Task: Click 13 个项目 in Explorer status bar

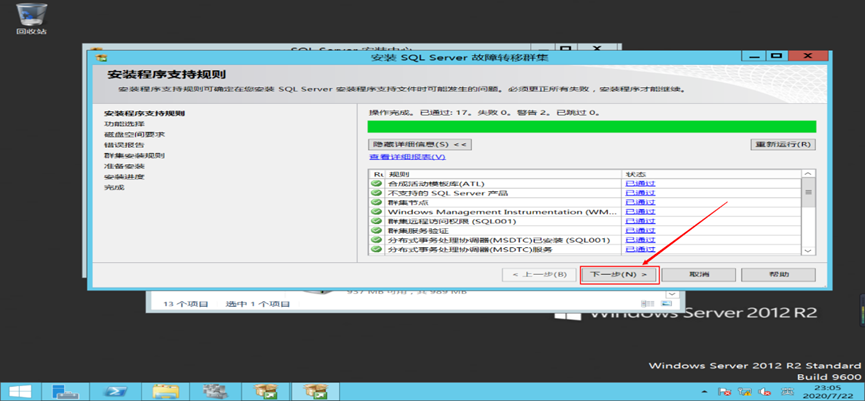Action: point(185,304)
